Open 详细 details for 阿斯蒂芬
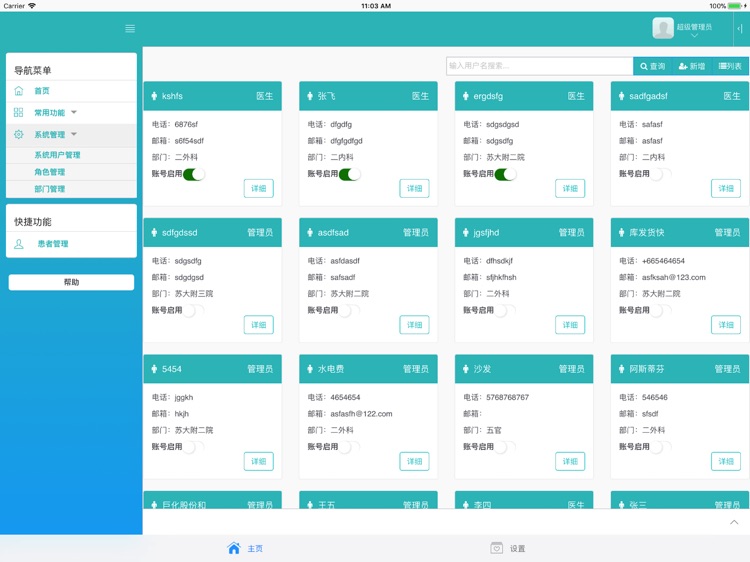750x562 pixels. point(726,461)
